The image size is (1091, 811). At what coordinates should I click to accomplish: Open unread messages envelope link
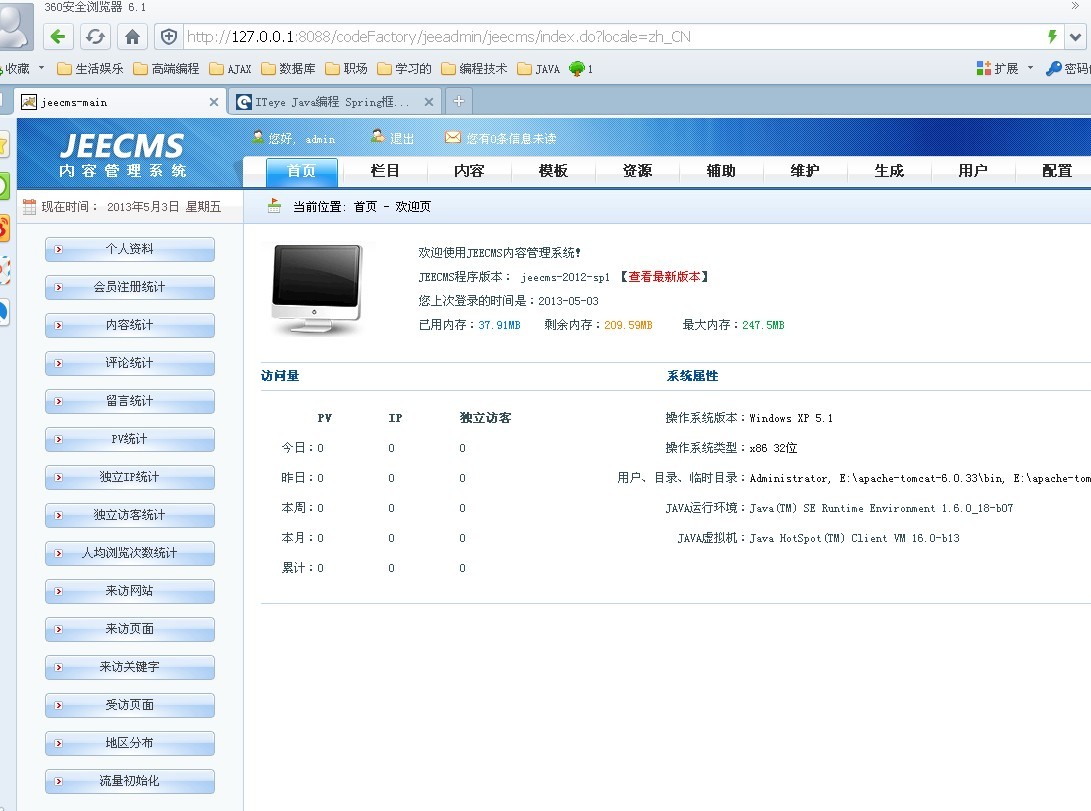(x=500, y=138)
